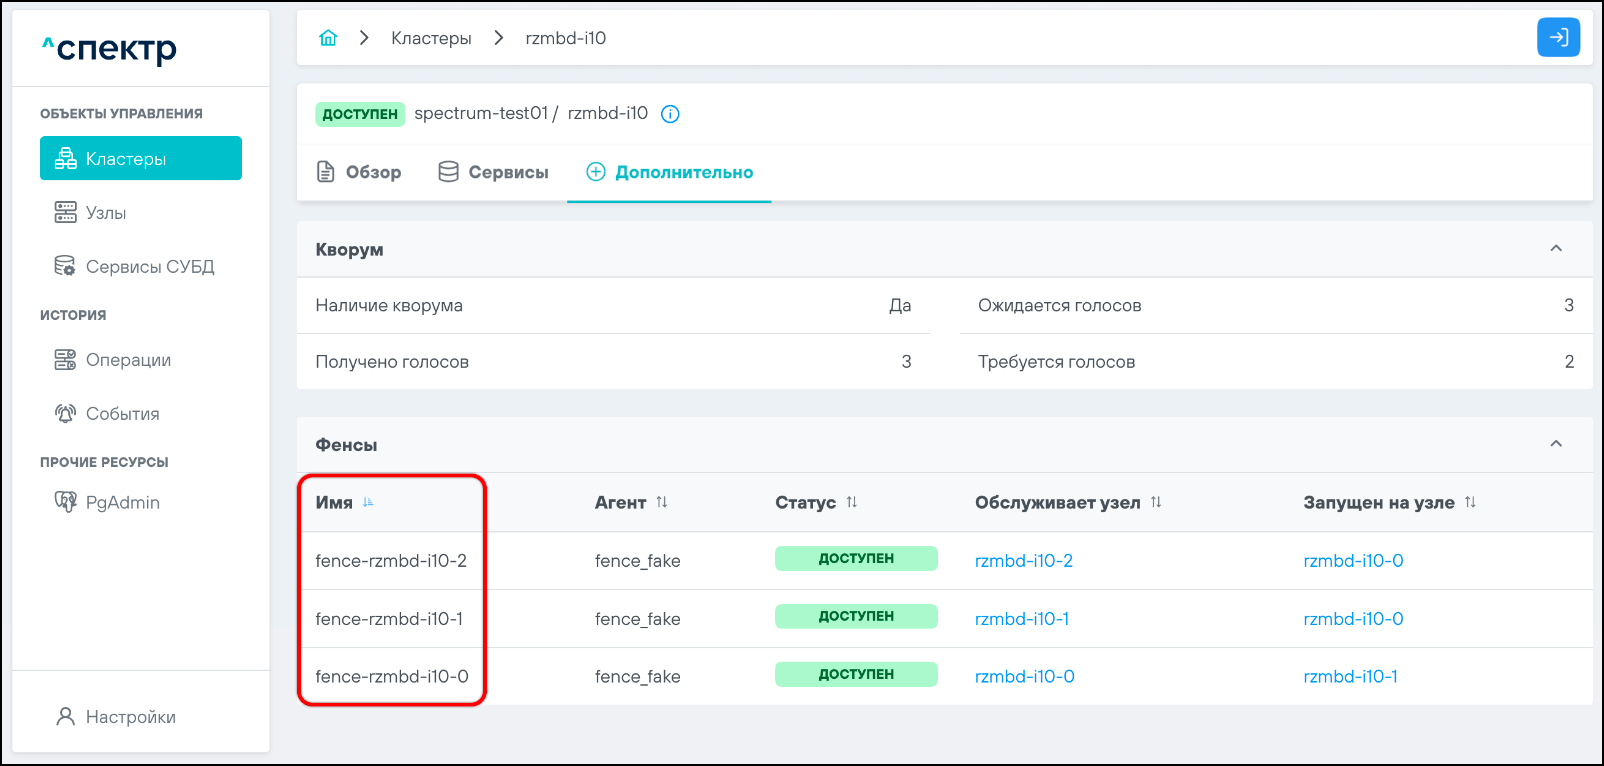This screenshot has height=766, width=1604.
Task: Sort fences by the Имя column icon
Action: (368, 502)
